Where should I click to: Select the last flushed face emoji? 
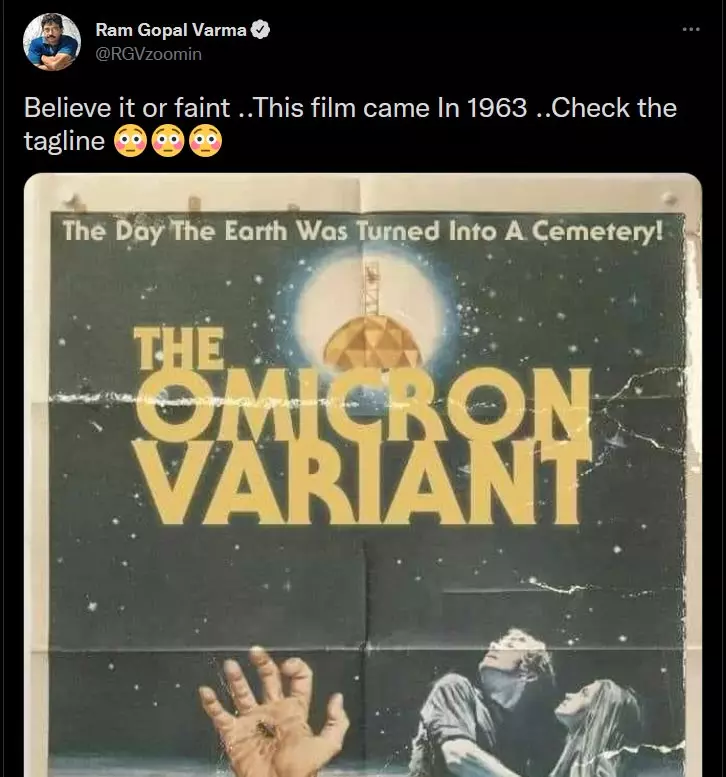(x=206, y=141)
